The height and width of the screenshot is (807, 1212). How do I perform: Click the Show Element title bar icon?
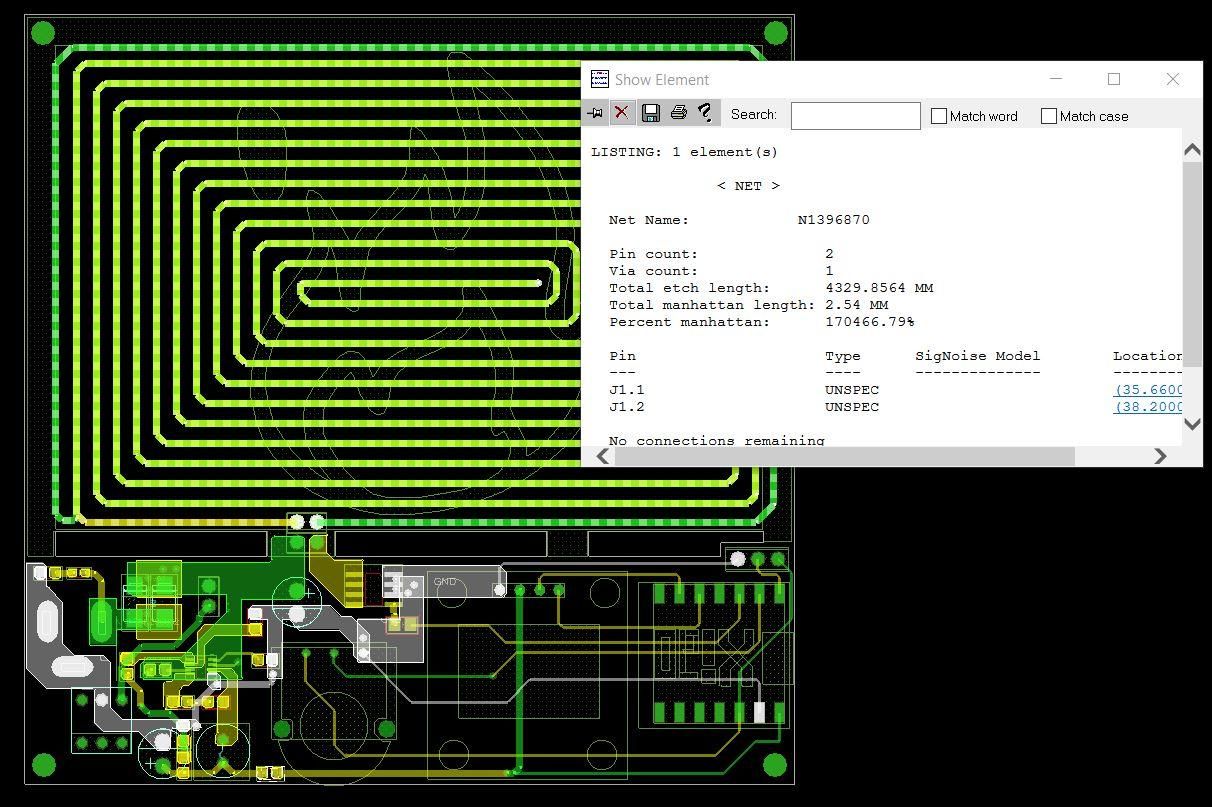(600, 79)
